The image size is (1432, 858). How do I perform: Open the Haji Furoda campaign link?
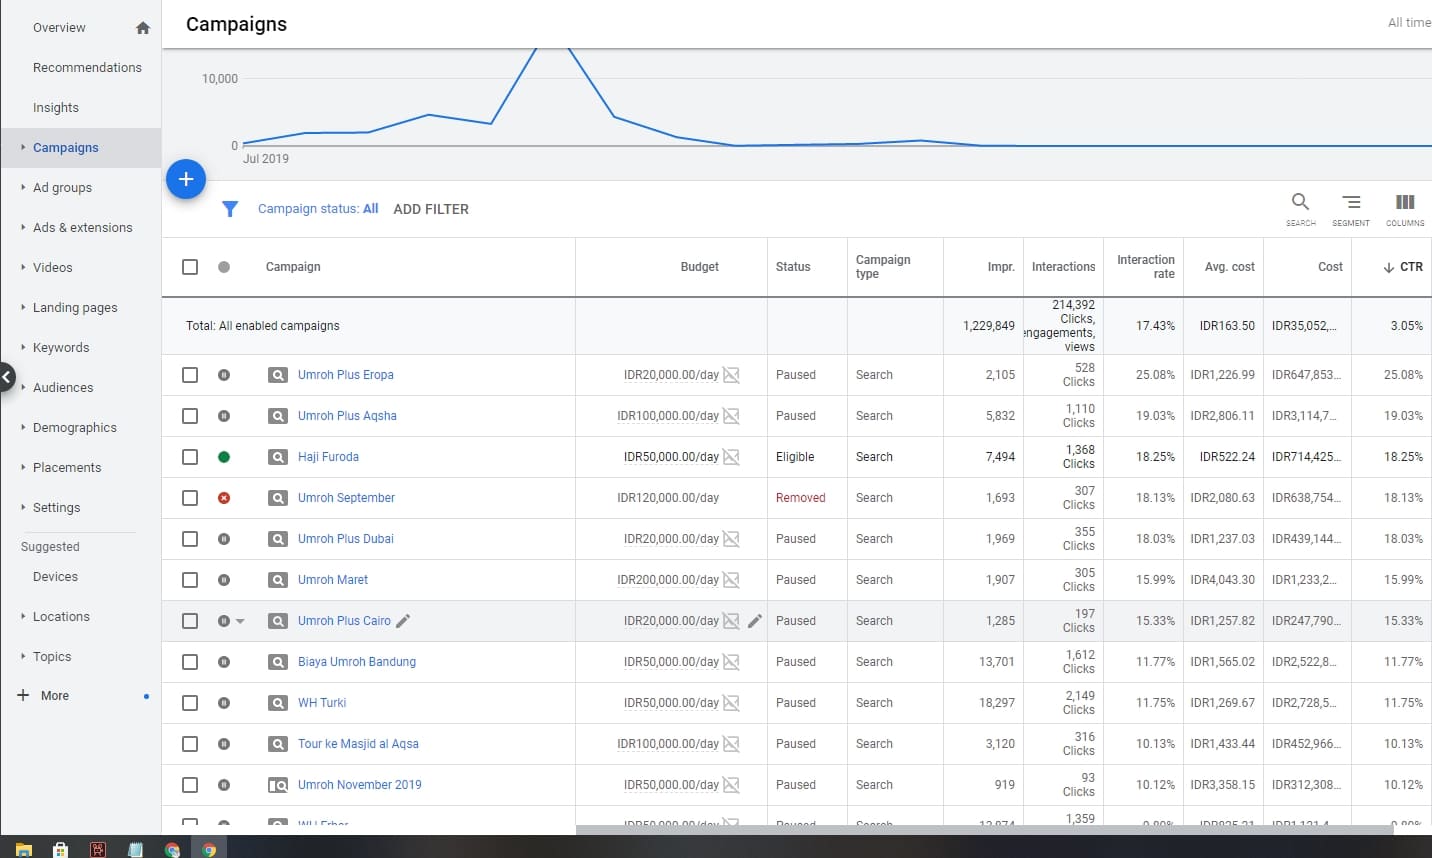[328, 457]
